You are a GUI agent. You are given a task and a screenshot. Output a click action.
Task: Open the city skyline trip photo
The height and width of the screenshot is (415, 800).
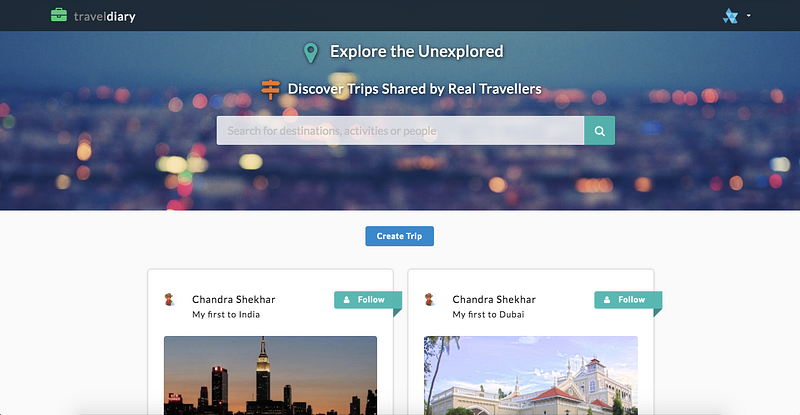(270, 375)
